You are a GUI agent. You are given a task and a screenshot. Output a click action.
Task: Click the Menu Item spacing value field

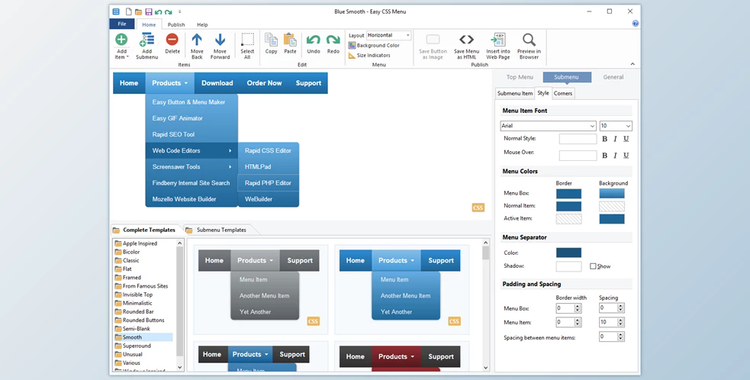pos(608,323)
